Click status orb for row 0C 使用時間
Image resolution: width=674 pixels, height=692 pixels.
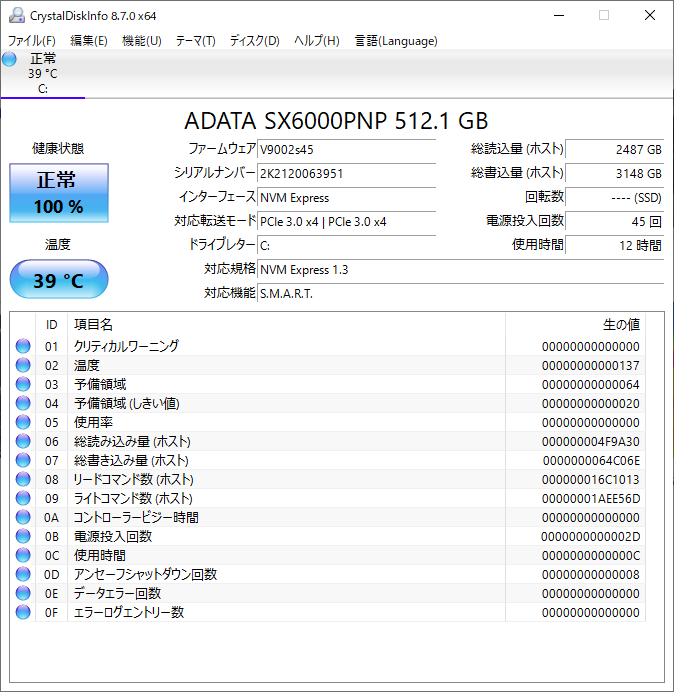pos(23,555)
